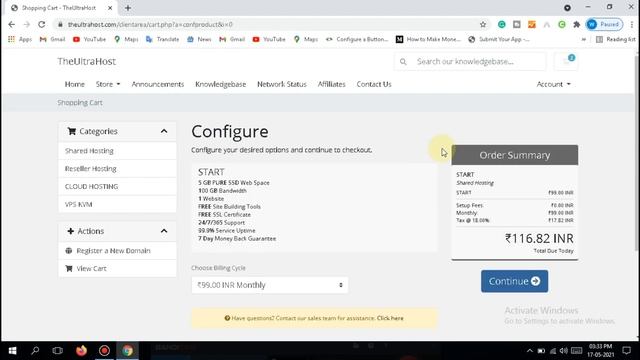
Task: Click the blue Continue button
Action: (x=514, y=281)
